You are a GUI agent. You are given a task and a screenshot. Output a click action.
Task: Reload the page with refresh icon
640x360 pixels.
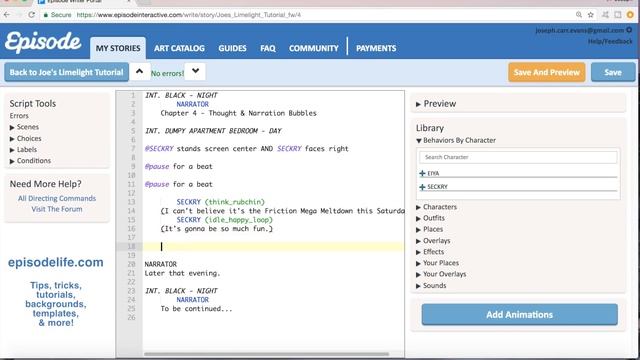point(31,15)
